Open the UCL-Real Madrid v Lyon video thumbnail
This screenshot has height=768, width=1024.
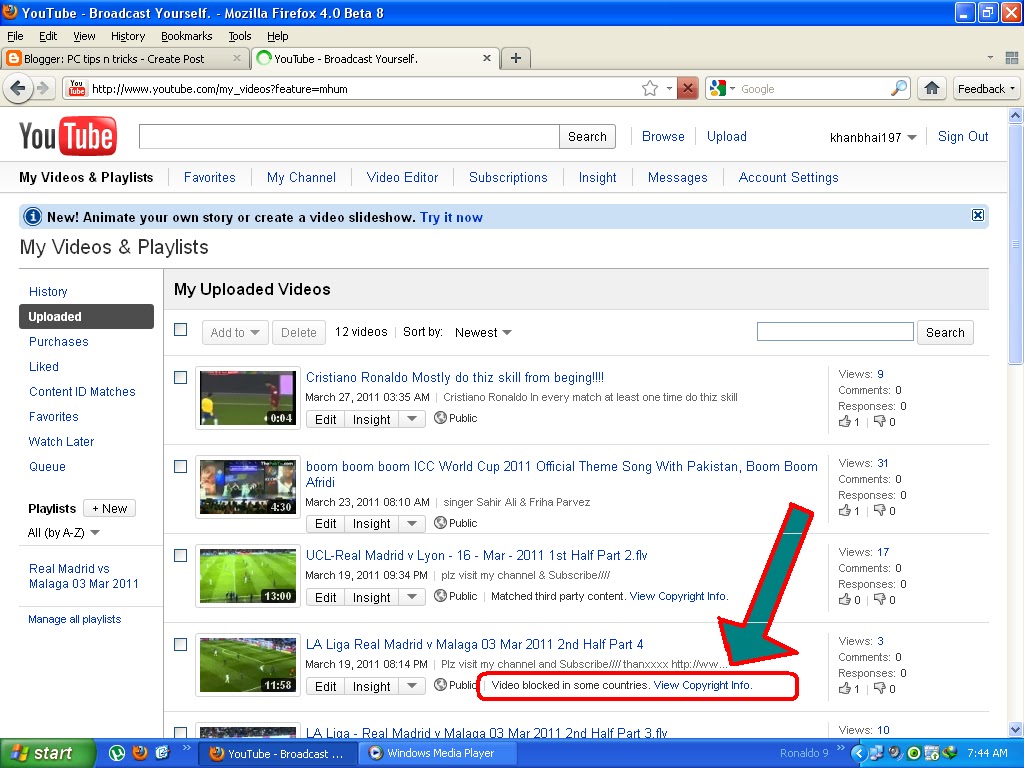248,575
